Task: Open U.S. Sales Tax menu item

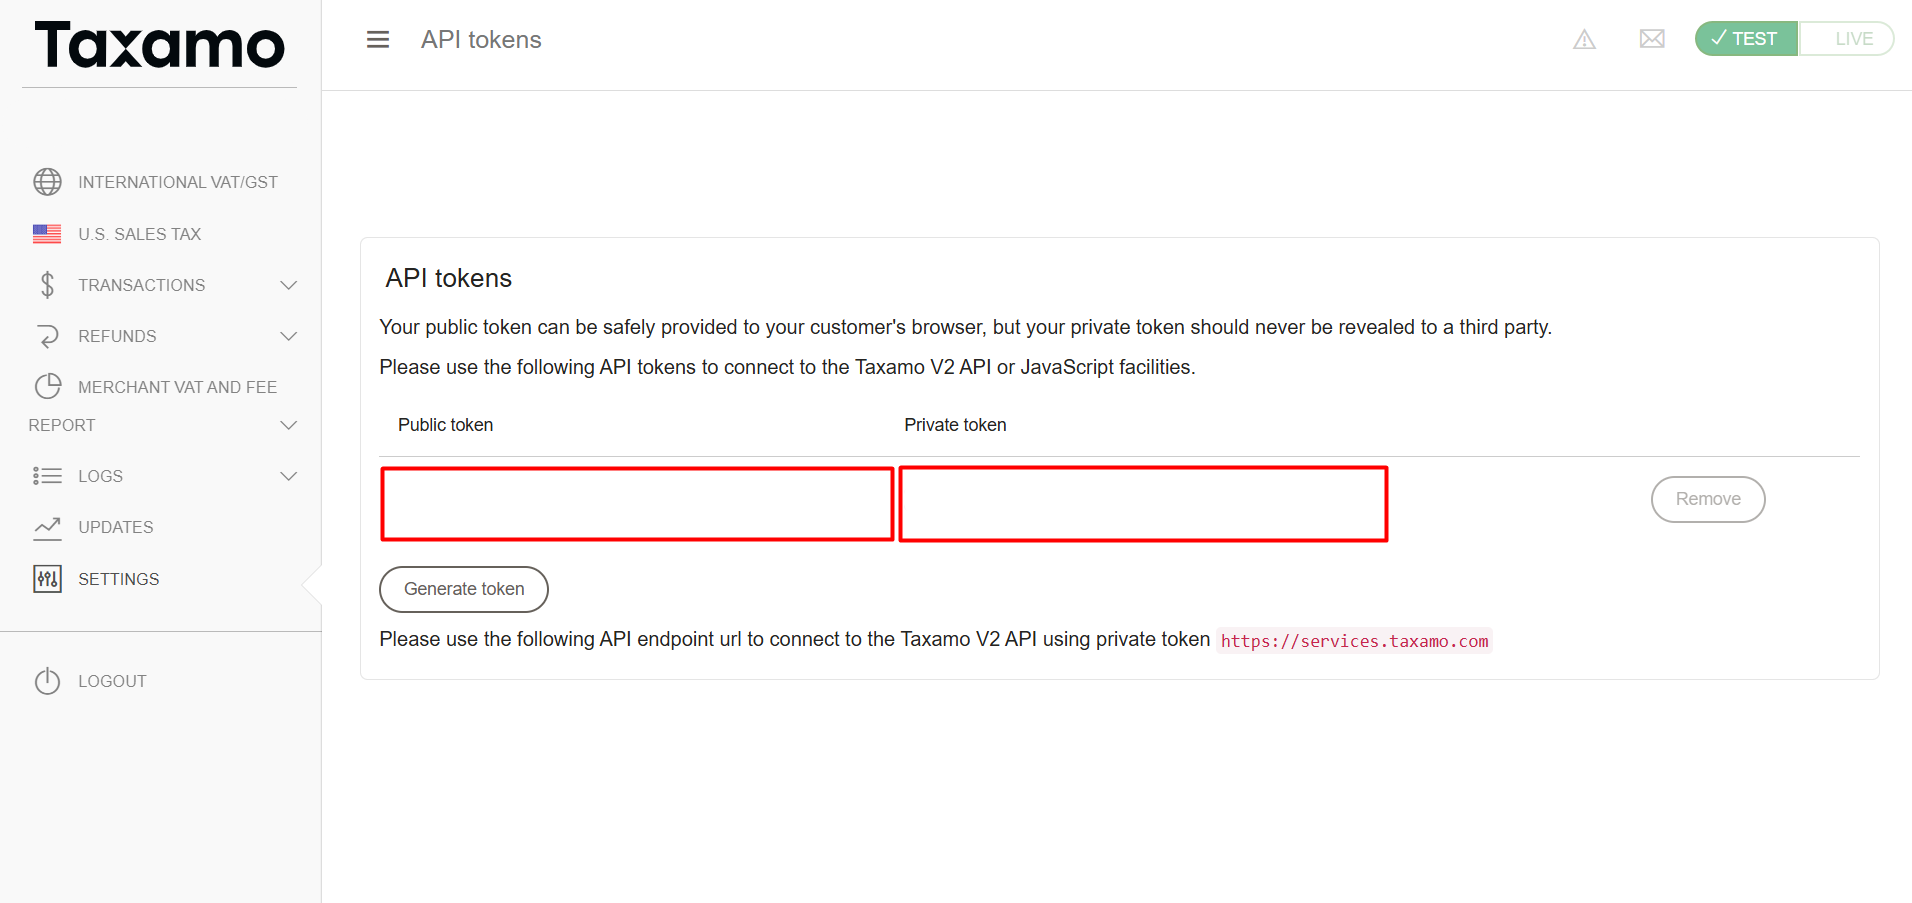Action: (140, 234)
